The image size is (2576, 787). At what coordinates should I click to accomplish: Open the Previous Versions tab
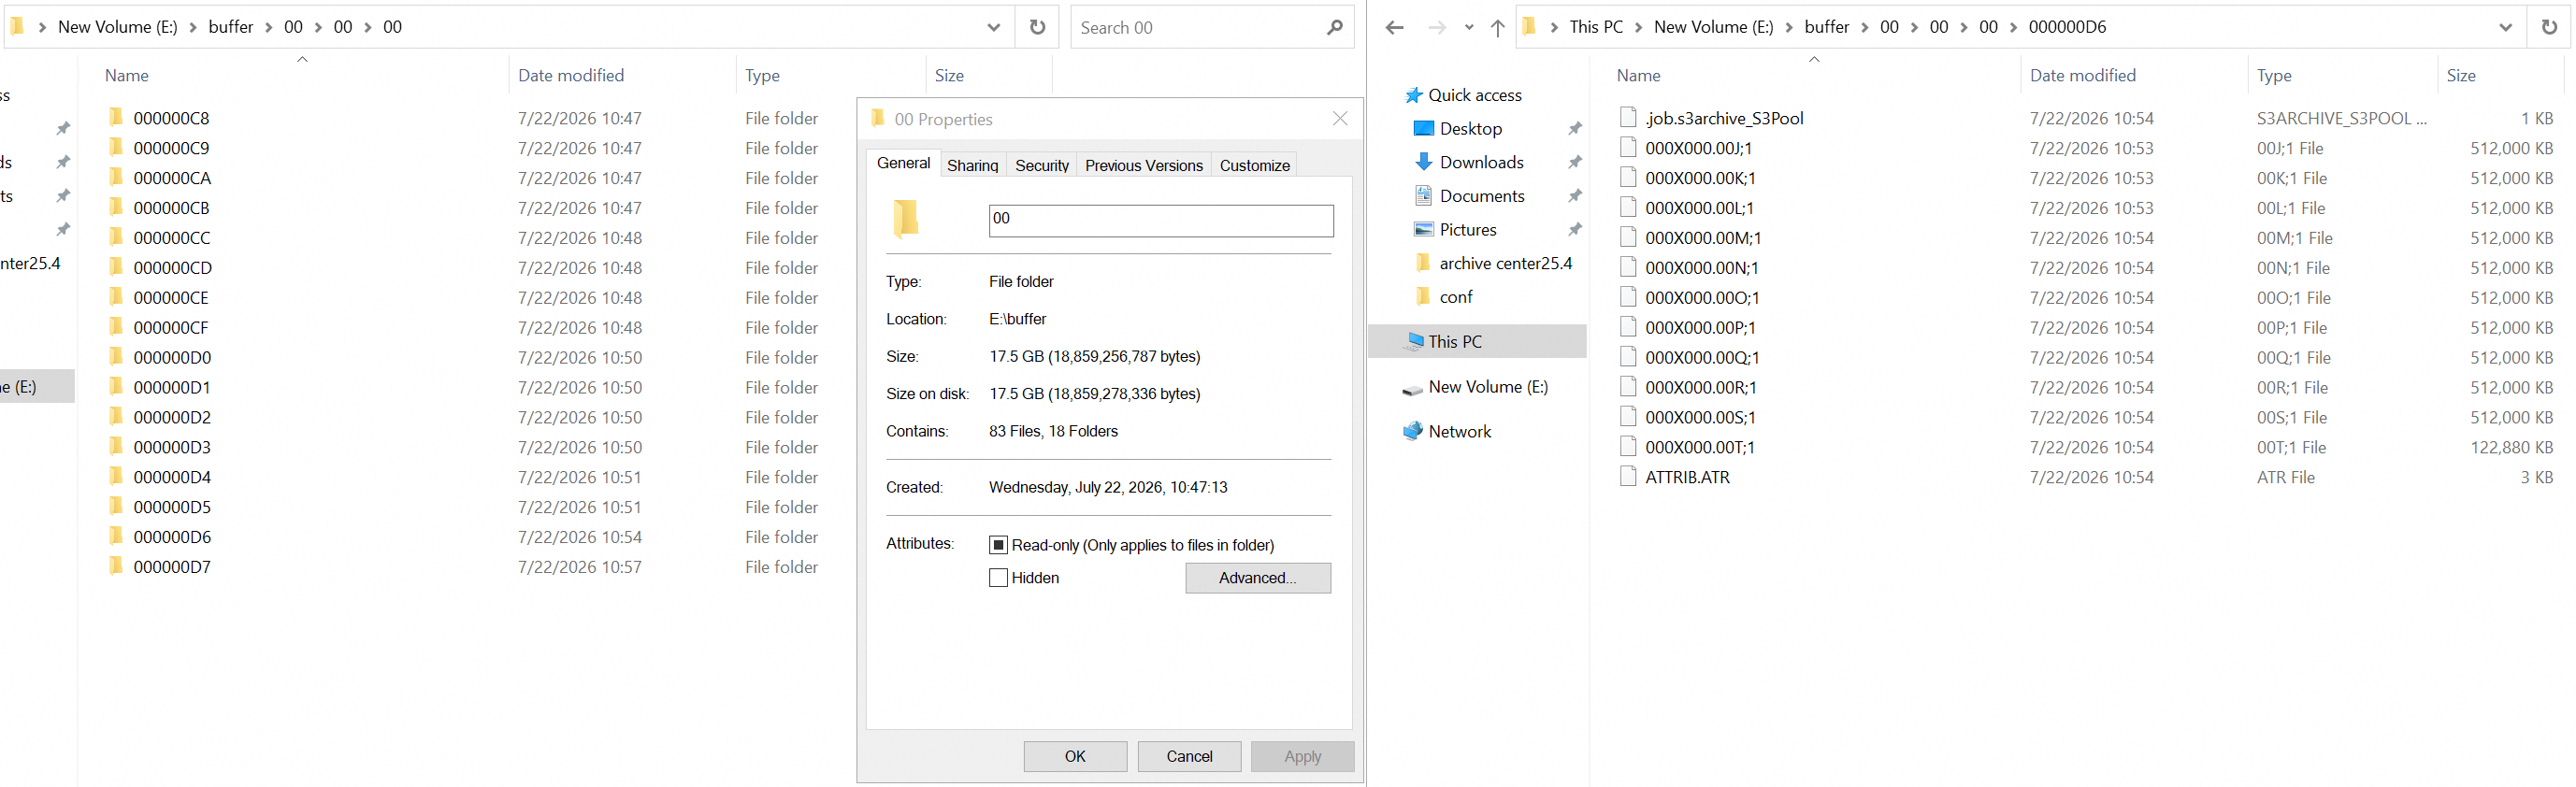point(1143,165)
